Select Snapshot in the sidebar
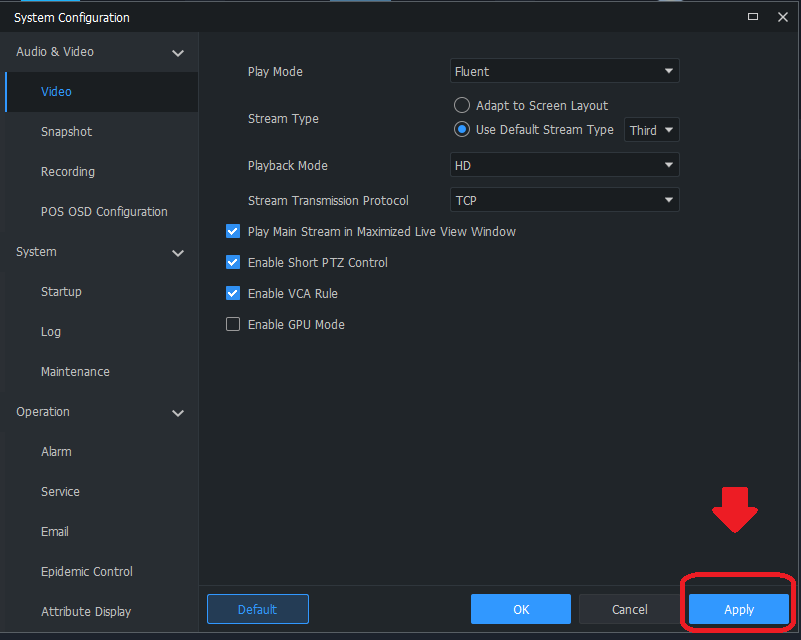 point(66,131)
